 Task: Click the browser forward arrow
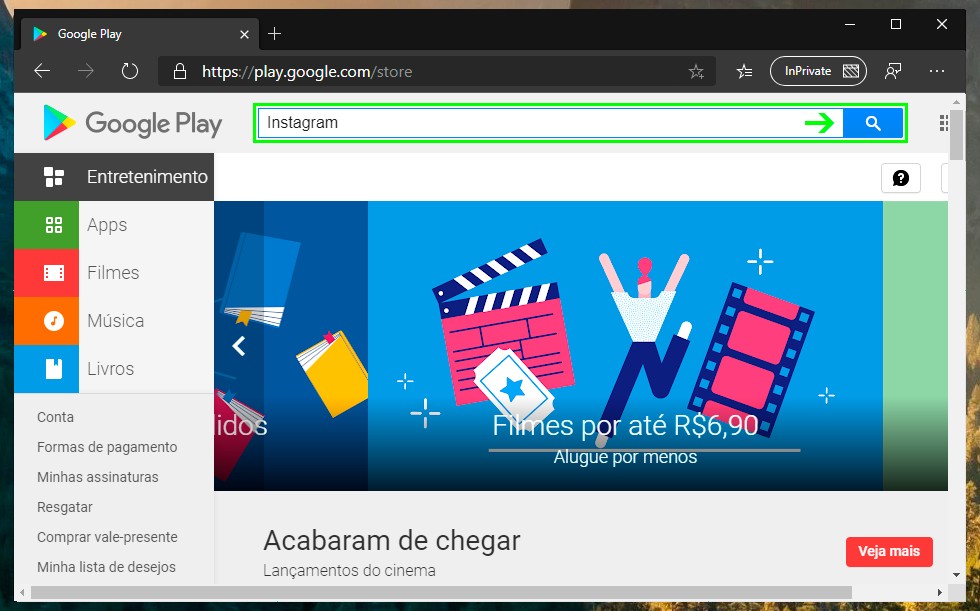(86, 71)
